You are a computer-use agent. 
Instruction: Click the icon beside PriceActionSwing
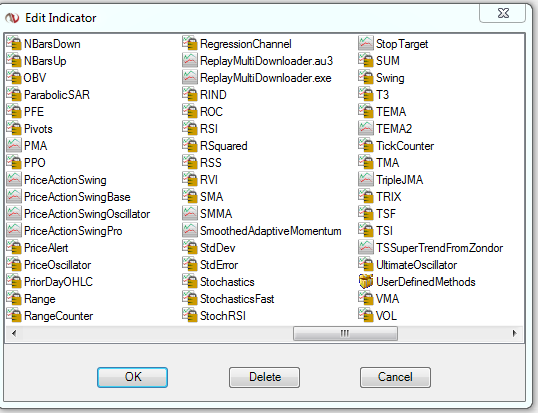pyautogui.click(x=14, y=179)
